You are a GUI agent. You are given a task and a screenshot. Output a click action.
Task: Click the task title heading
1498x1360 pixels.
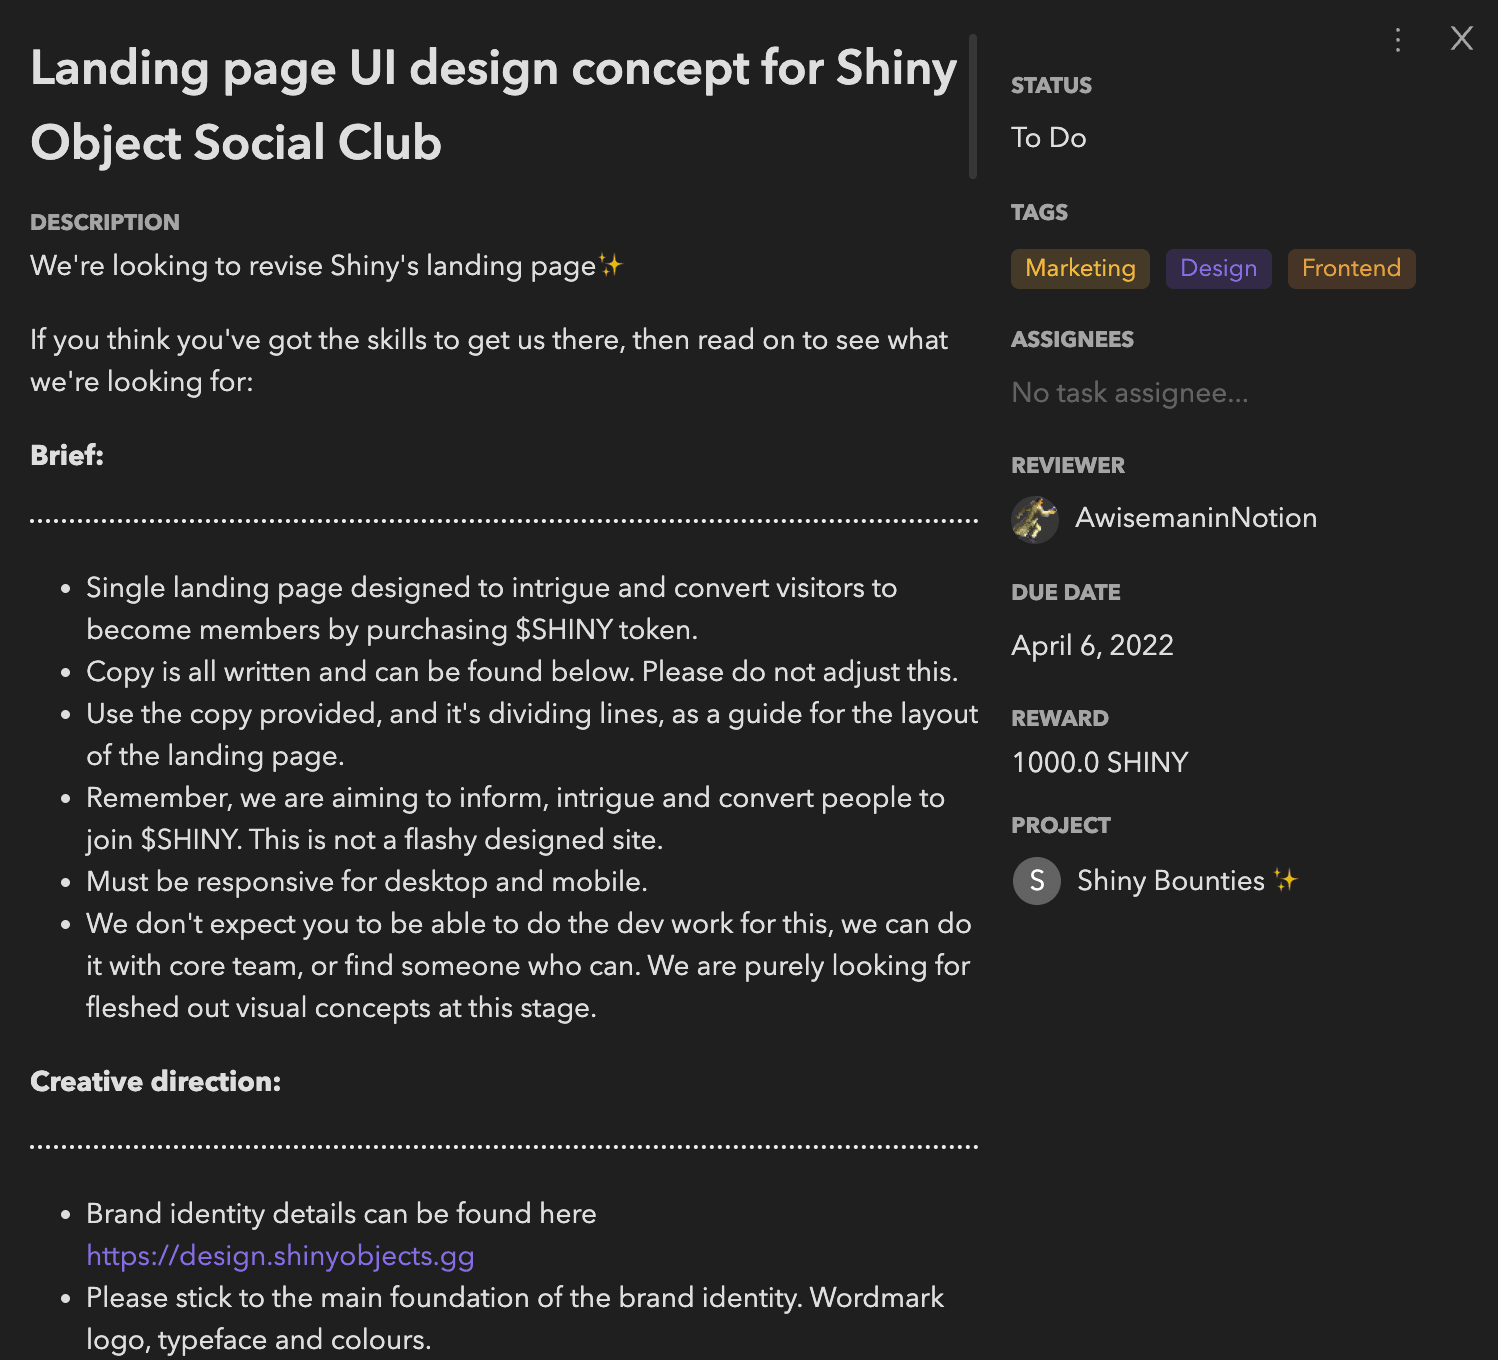(494, 105)
